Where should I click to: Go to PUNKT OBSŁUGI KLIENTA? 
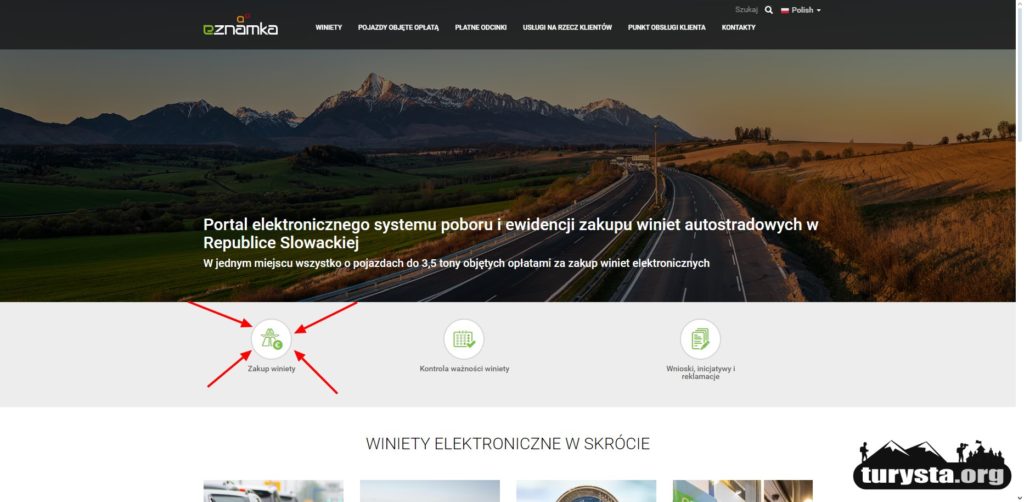click(667, 27)
